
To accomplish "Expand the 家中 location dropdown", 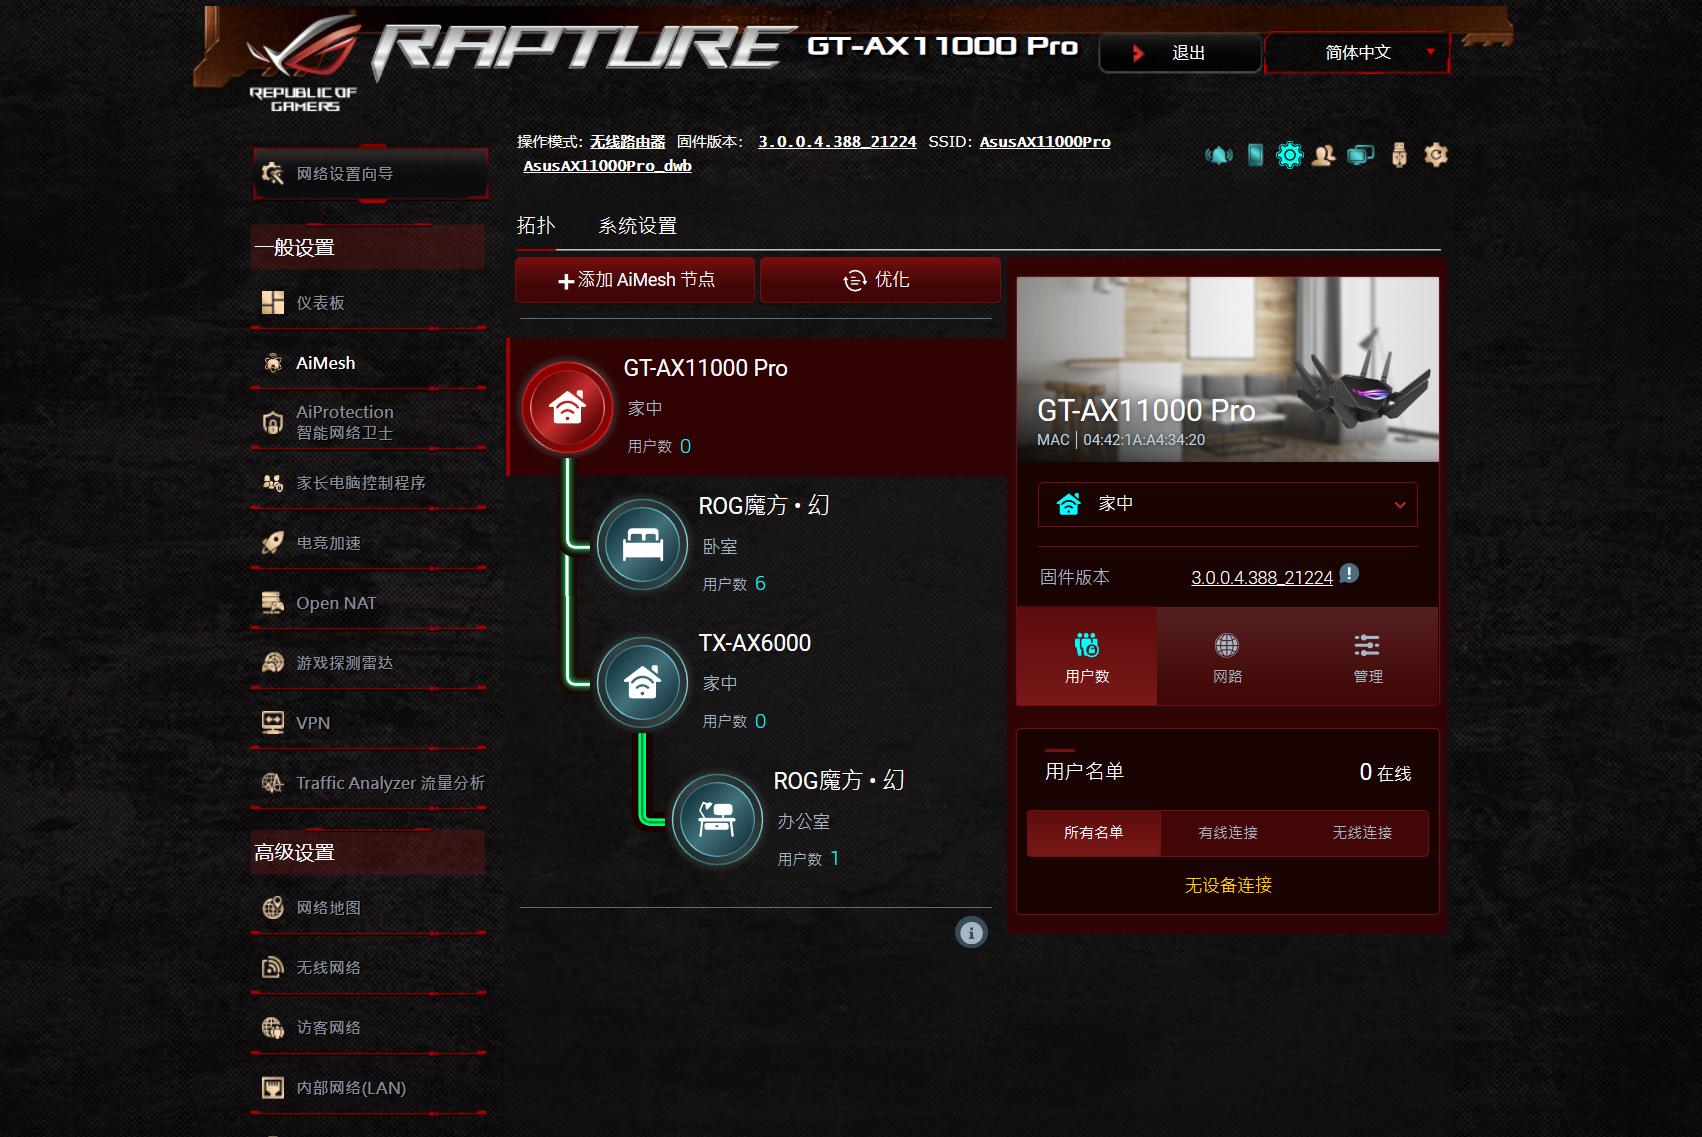I will point(1228,504).
